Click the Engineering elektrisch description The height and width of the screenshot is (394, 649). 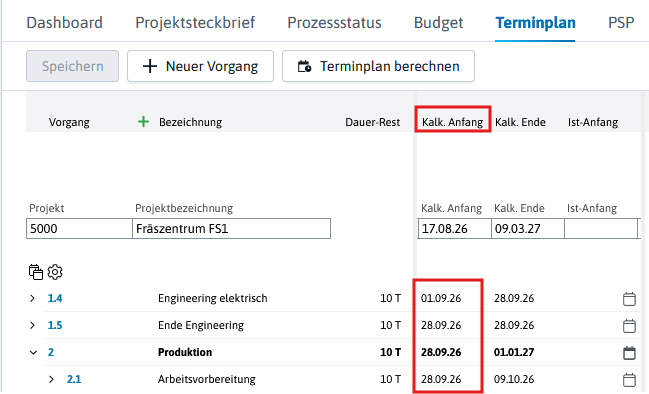[212, 298]
